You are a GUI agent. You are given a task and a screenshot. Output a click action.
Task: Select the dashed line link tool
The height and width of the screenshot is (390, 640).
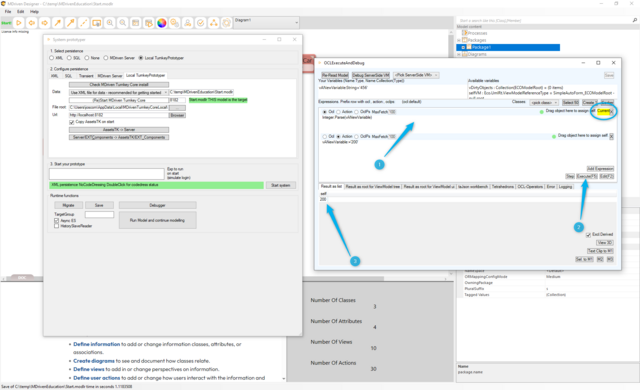click(84, 23)
